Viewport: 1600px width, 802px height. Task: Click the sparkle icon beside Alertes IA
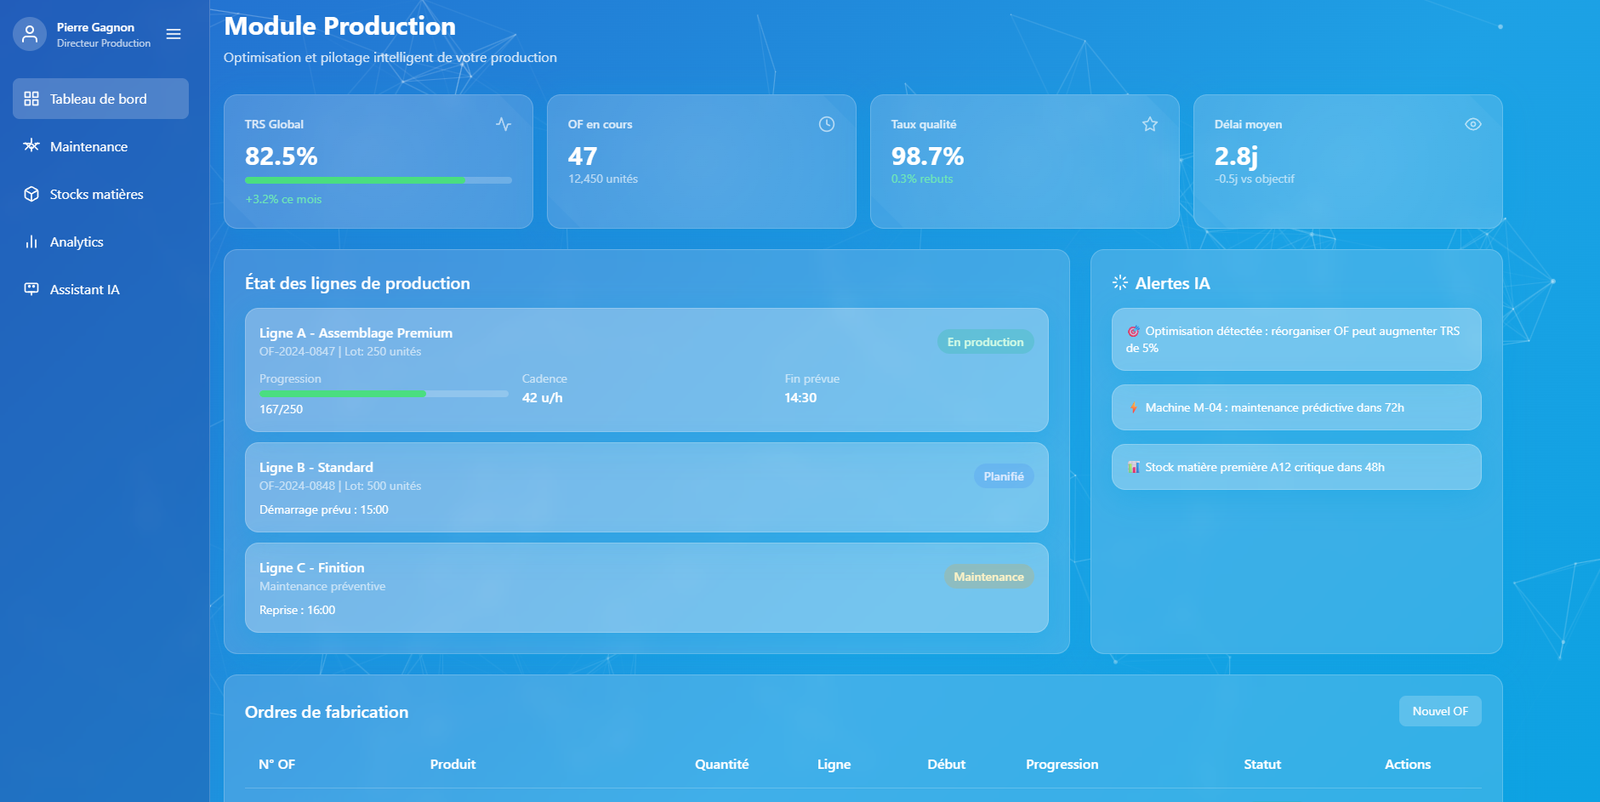pos(1120,283)
